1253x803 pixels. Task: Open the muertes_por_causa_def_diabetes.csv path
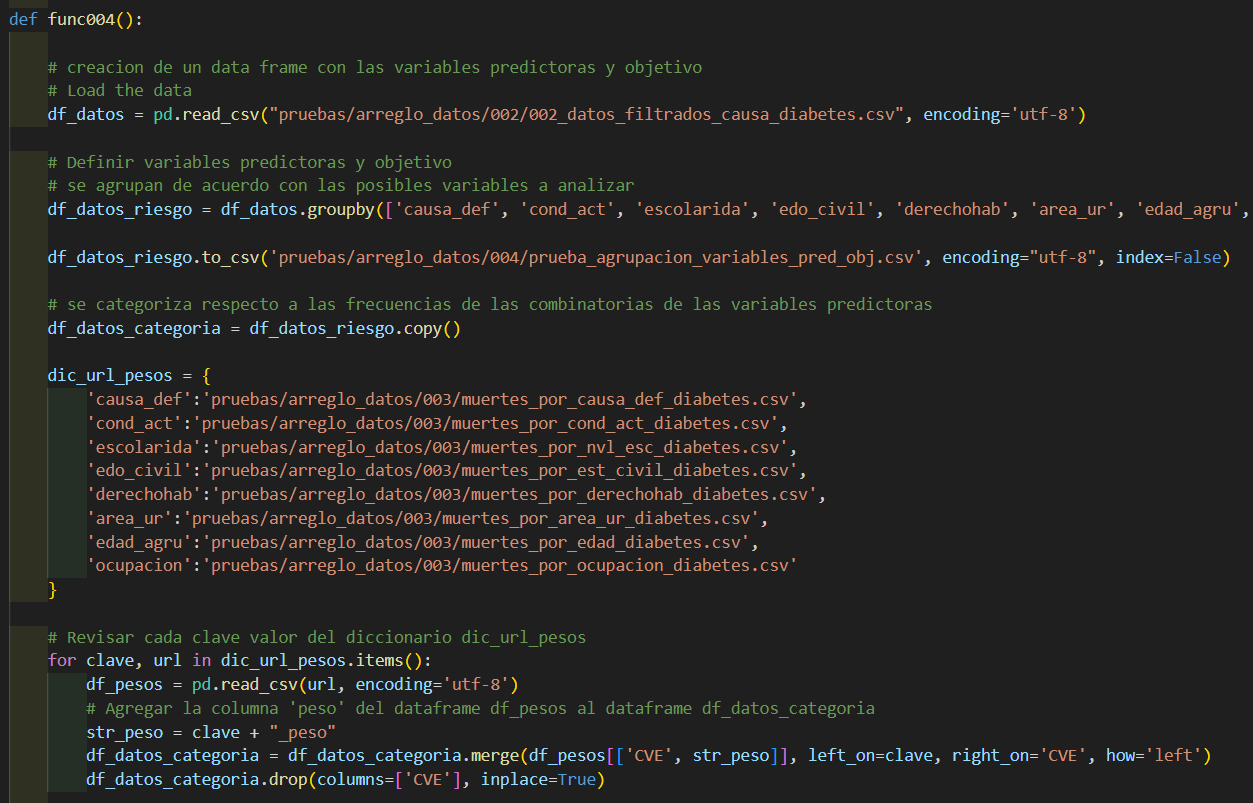click(505, 399)
